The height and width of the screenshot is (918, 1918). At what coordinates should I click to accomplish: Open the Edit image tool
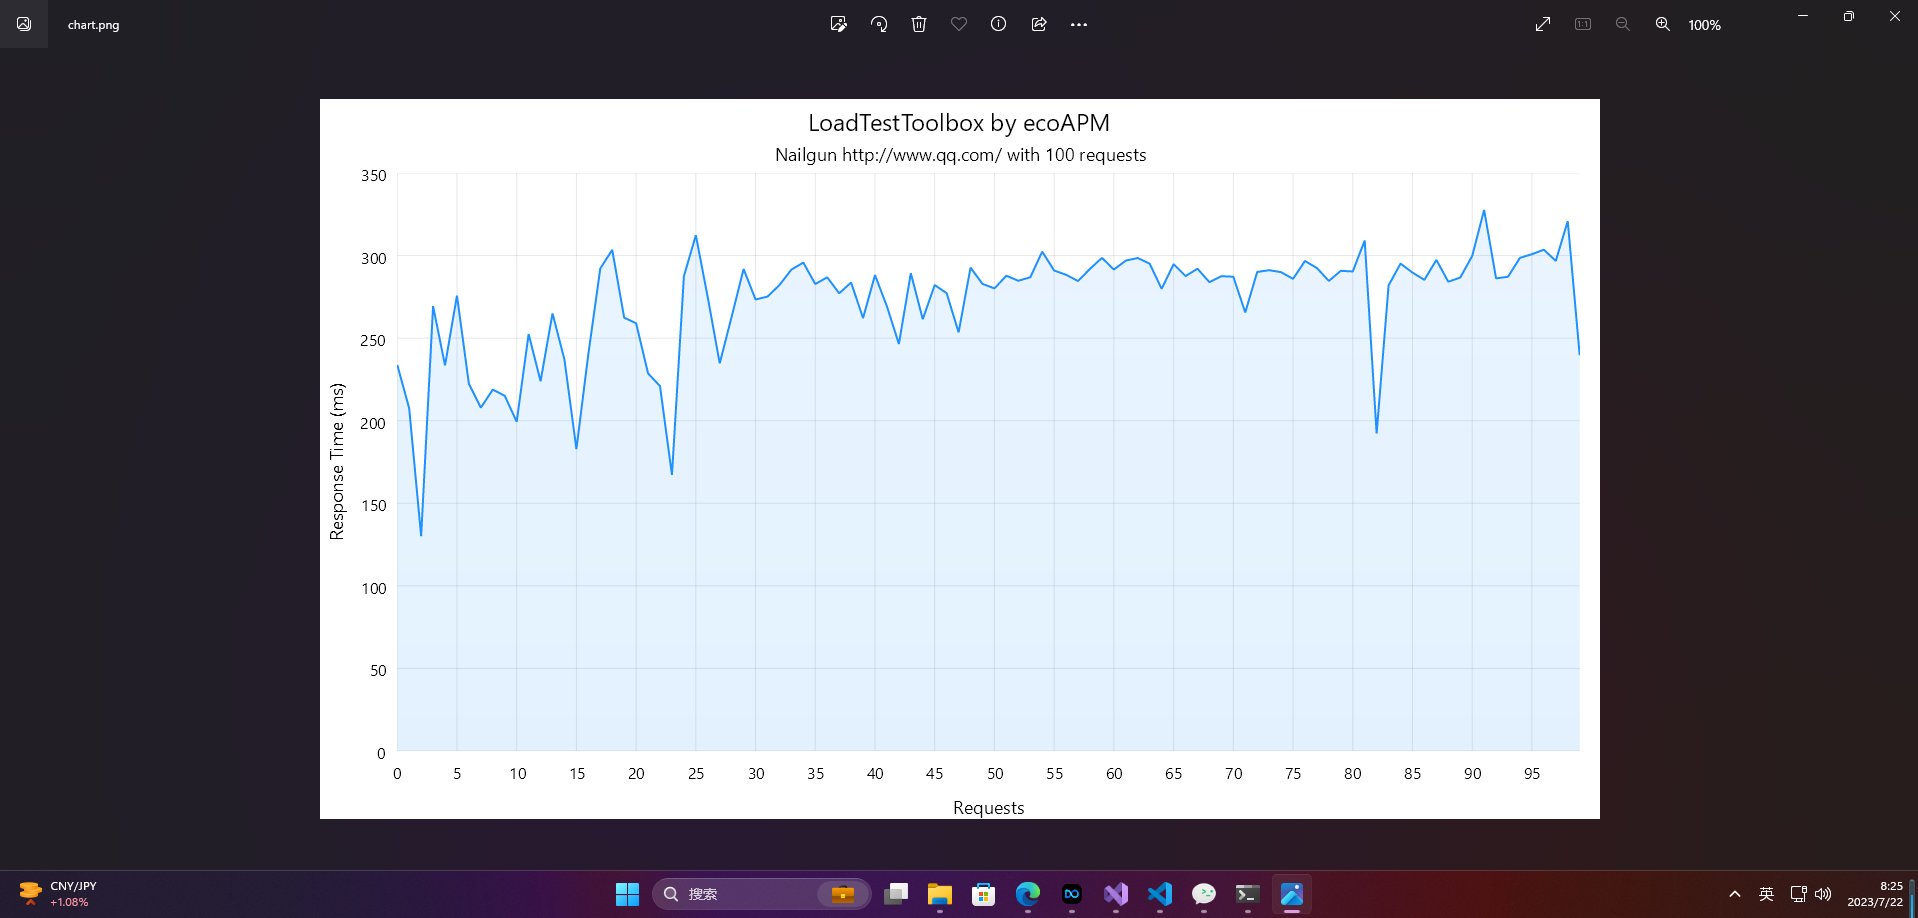[x=838, y=24]
